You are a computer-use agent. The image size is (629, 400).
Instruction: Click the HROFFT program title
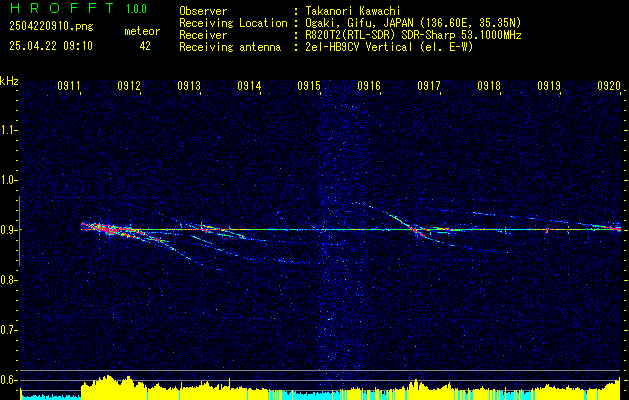tap(62, 8)
